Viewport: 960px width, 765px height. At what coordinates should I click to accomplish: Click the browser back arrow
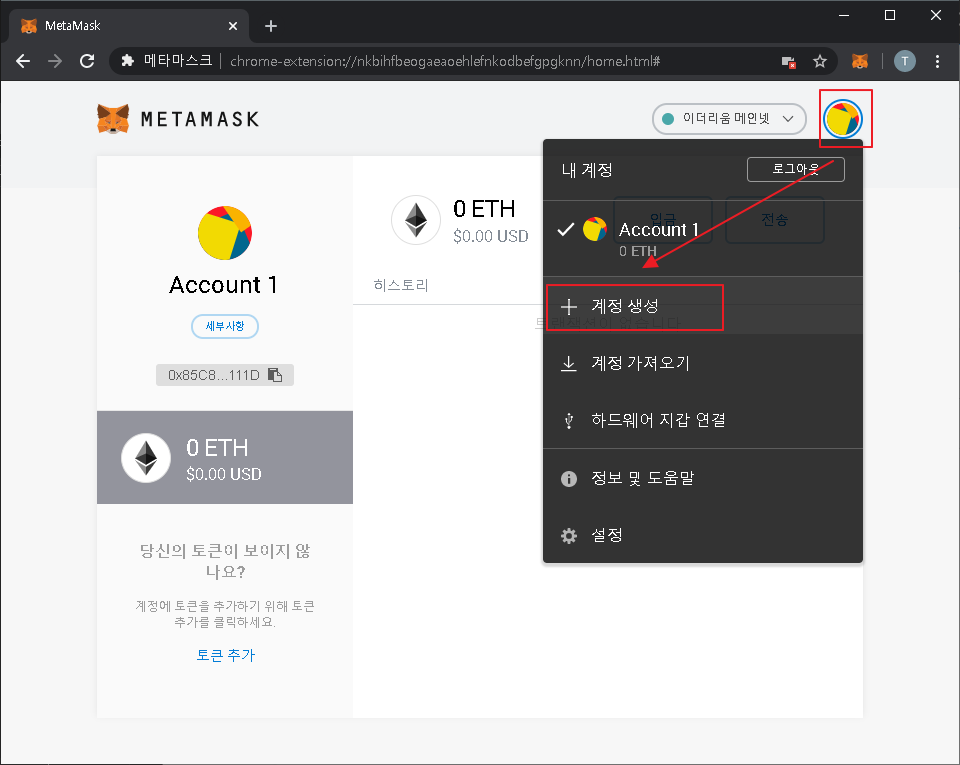23,61
